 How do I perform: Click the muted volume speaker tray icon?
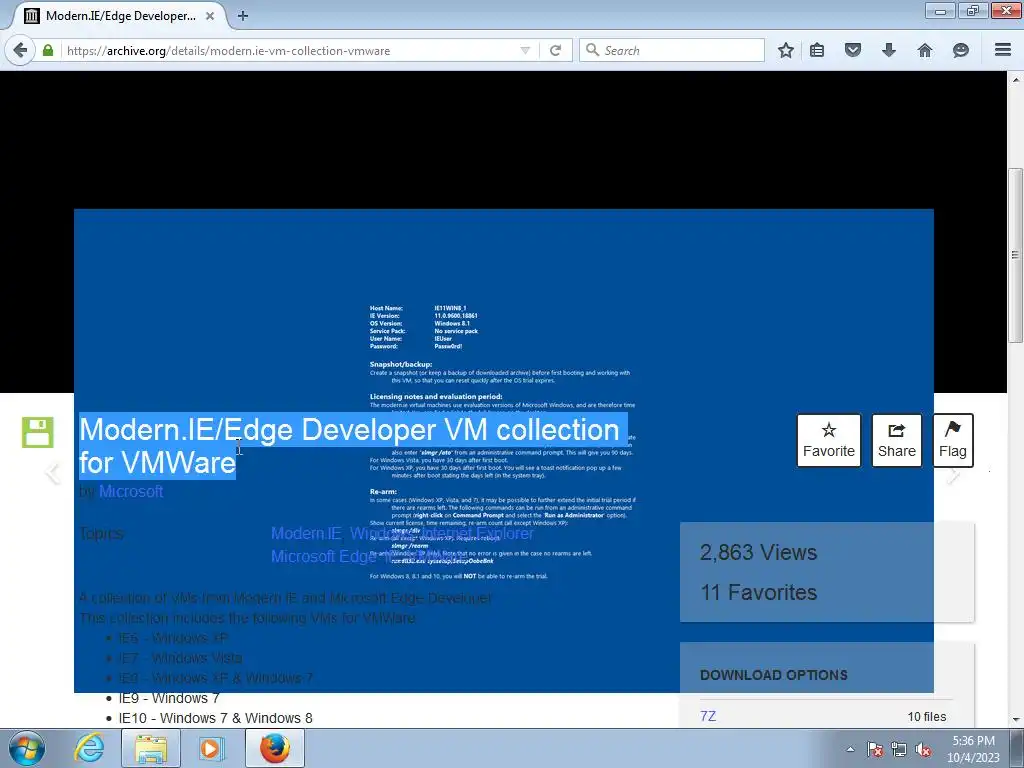click(923, 749)
